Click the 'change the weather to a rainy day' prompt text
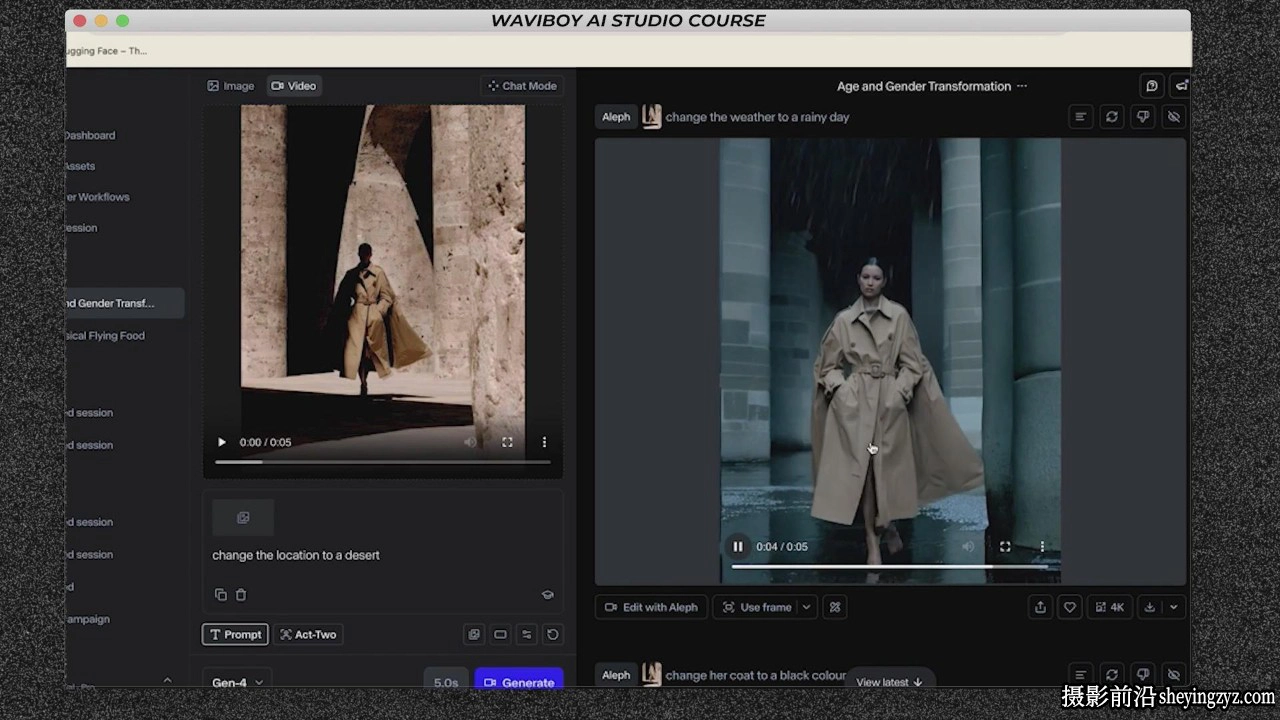Screen dimensions: 1280x720 coord(757,117)
